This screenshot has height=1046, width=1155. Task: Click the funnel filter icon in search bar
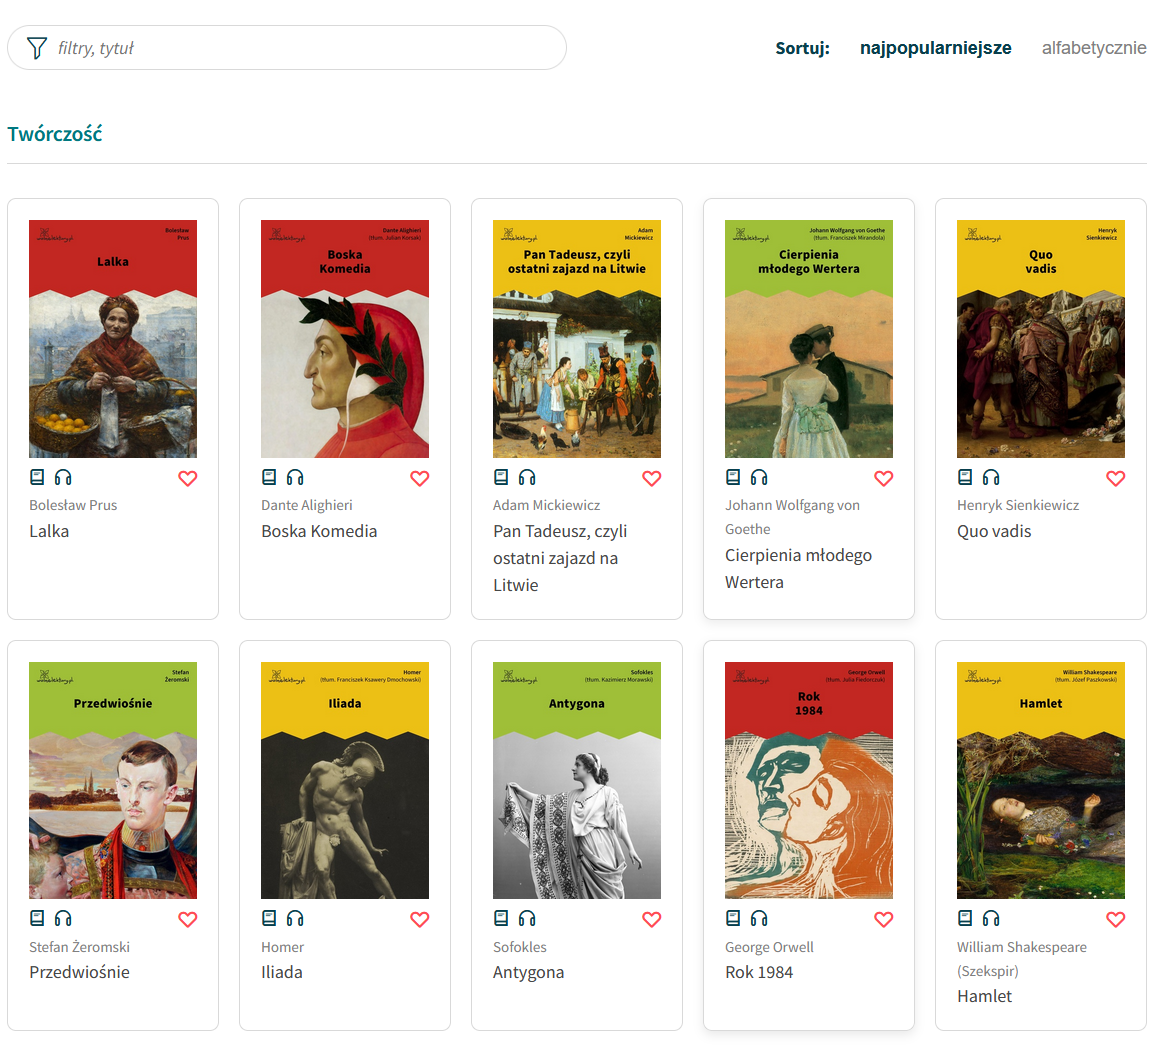[x=37, y=48]
